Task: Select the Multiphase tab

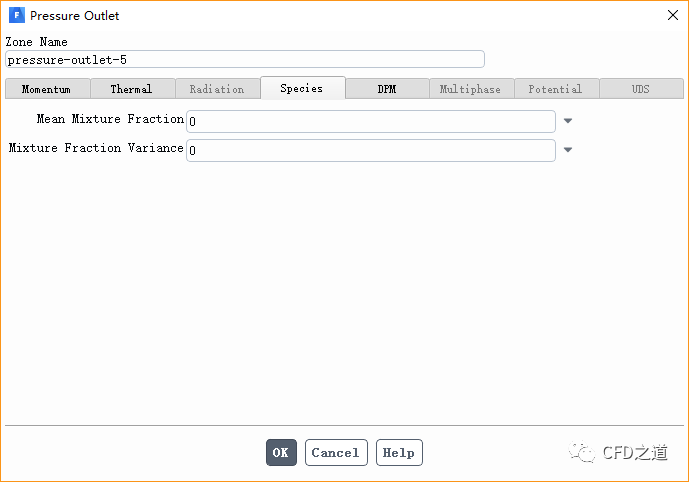Action: 471,89
